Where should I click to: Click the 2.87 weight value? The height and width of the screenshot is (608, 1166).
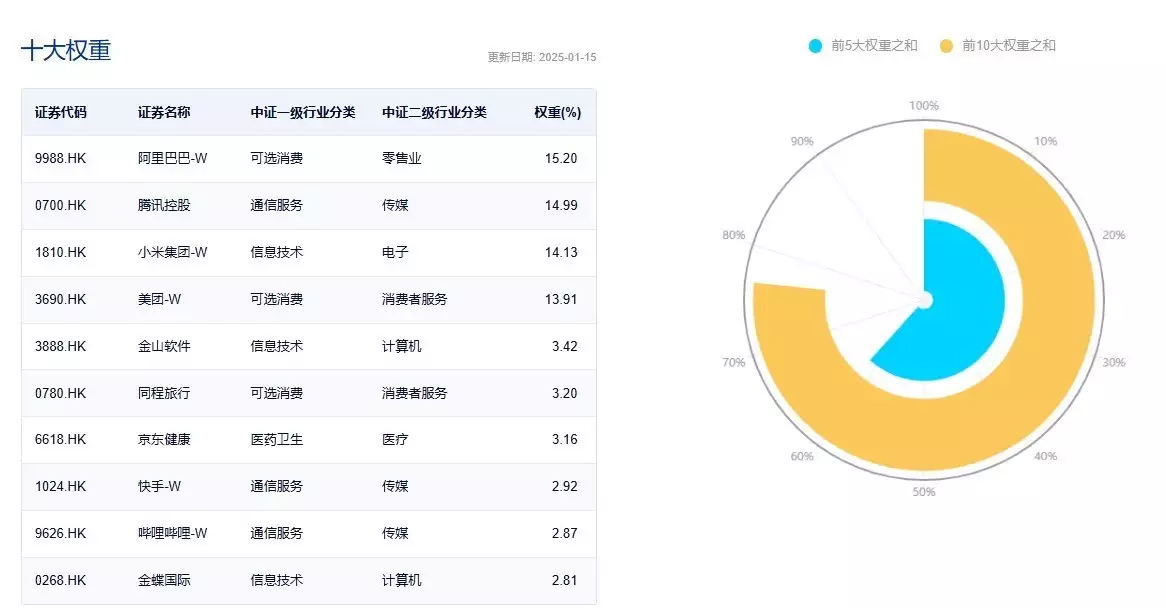coord(564,533)
